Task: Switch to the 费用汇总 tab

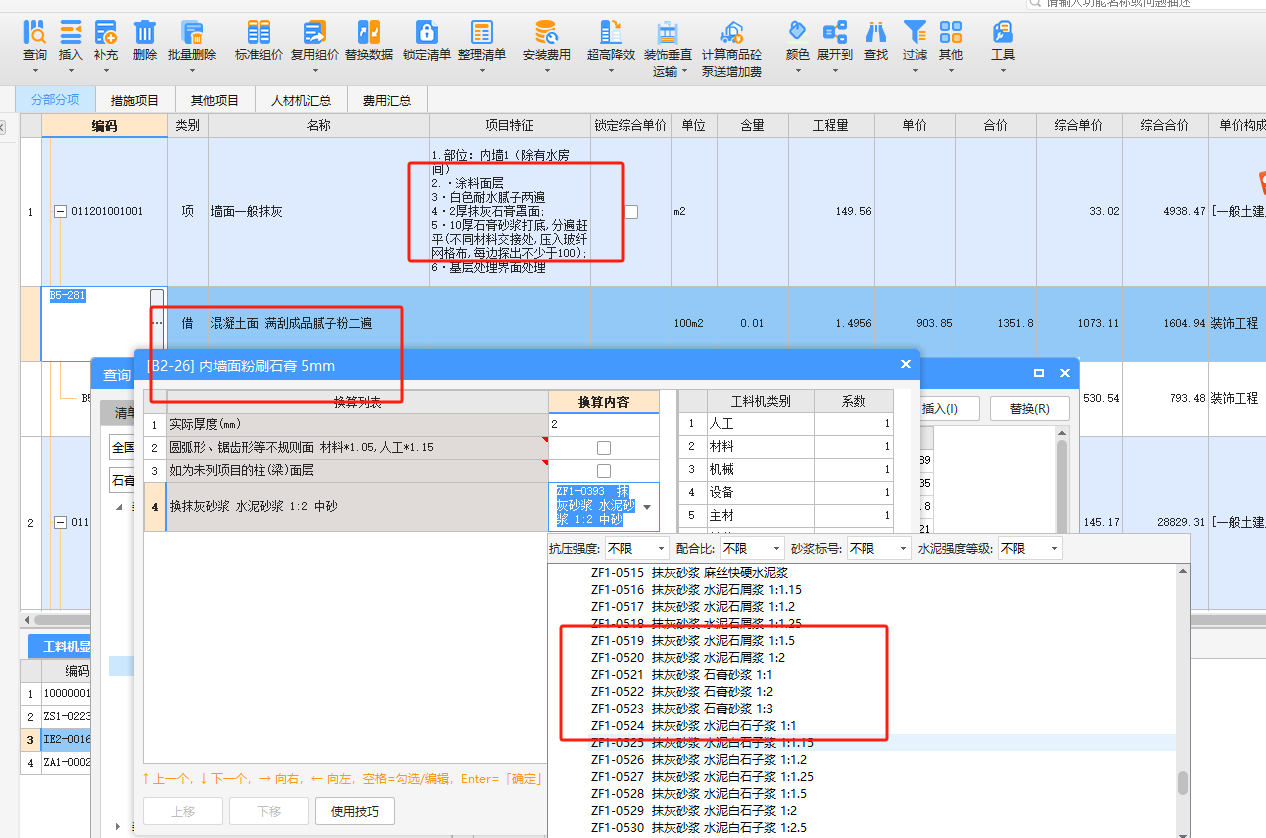Action: [387, 100]
